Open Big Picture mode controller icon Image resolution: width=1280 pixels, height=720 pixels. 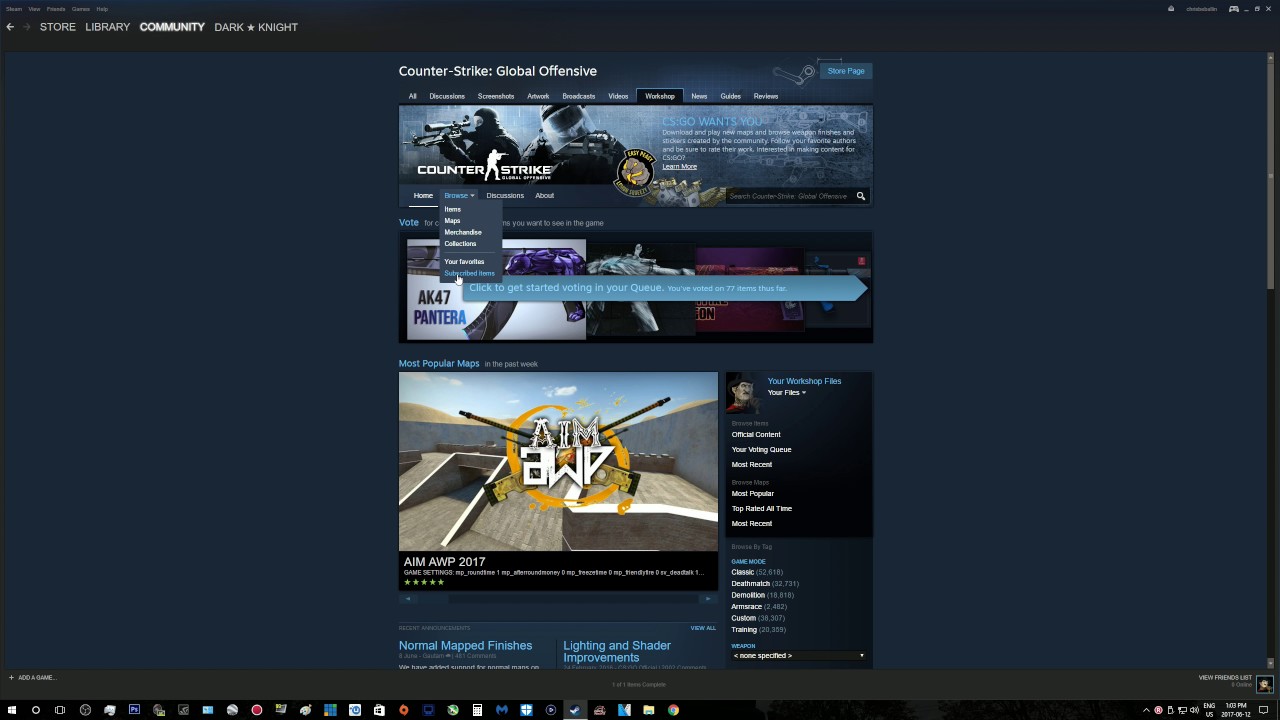[1234, 9]
